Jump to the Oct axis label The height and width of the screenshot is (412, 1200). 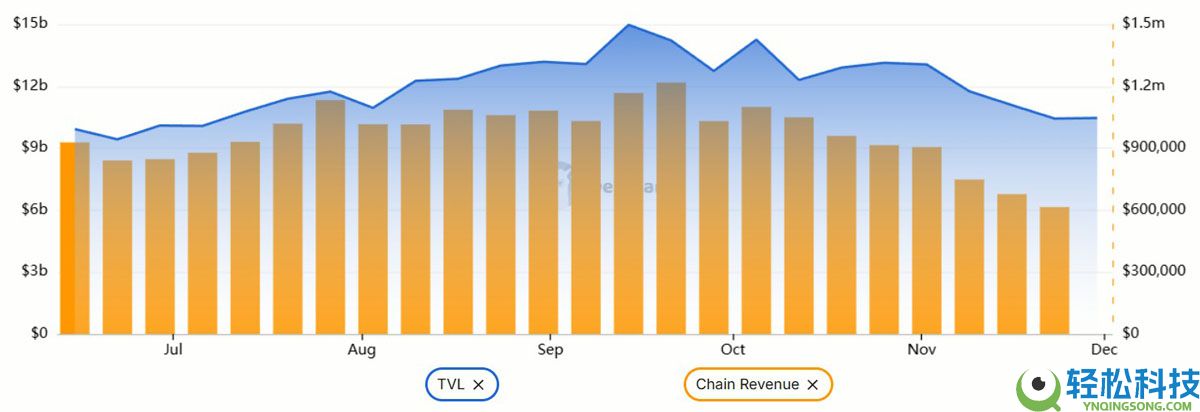click(x=733, y=350)
